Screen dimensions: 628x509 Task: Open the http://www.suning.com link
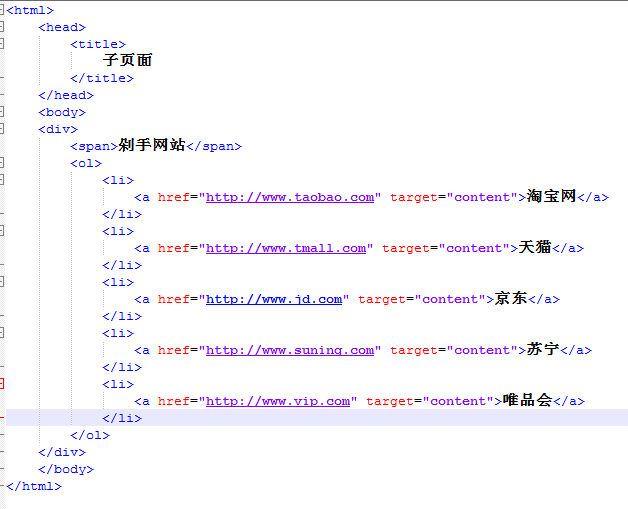tap(290, 350)
